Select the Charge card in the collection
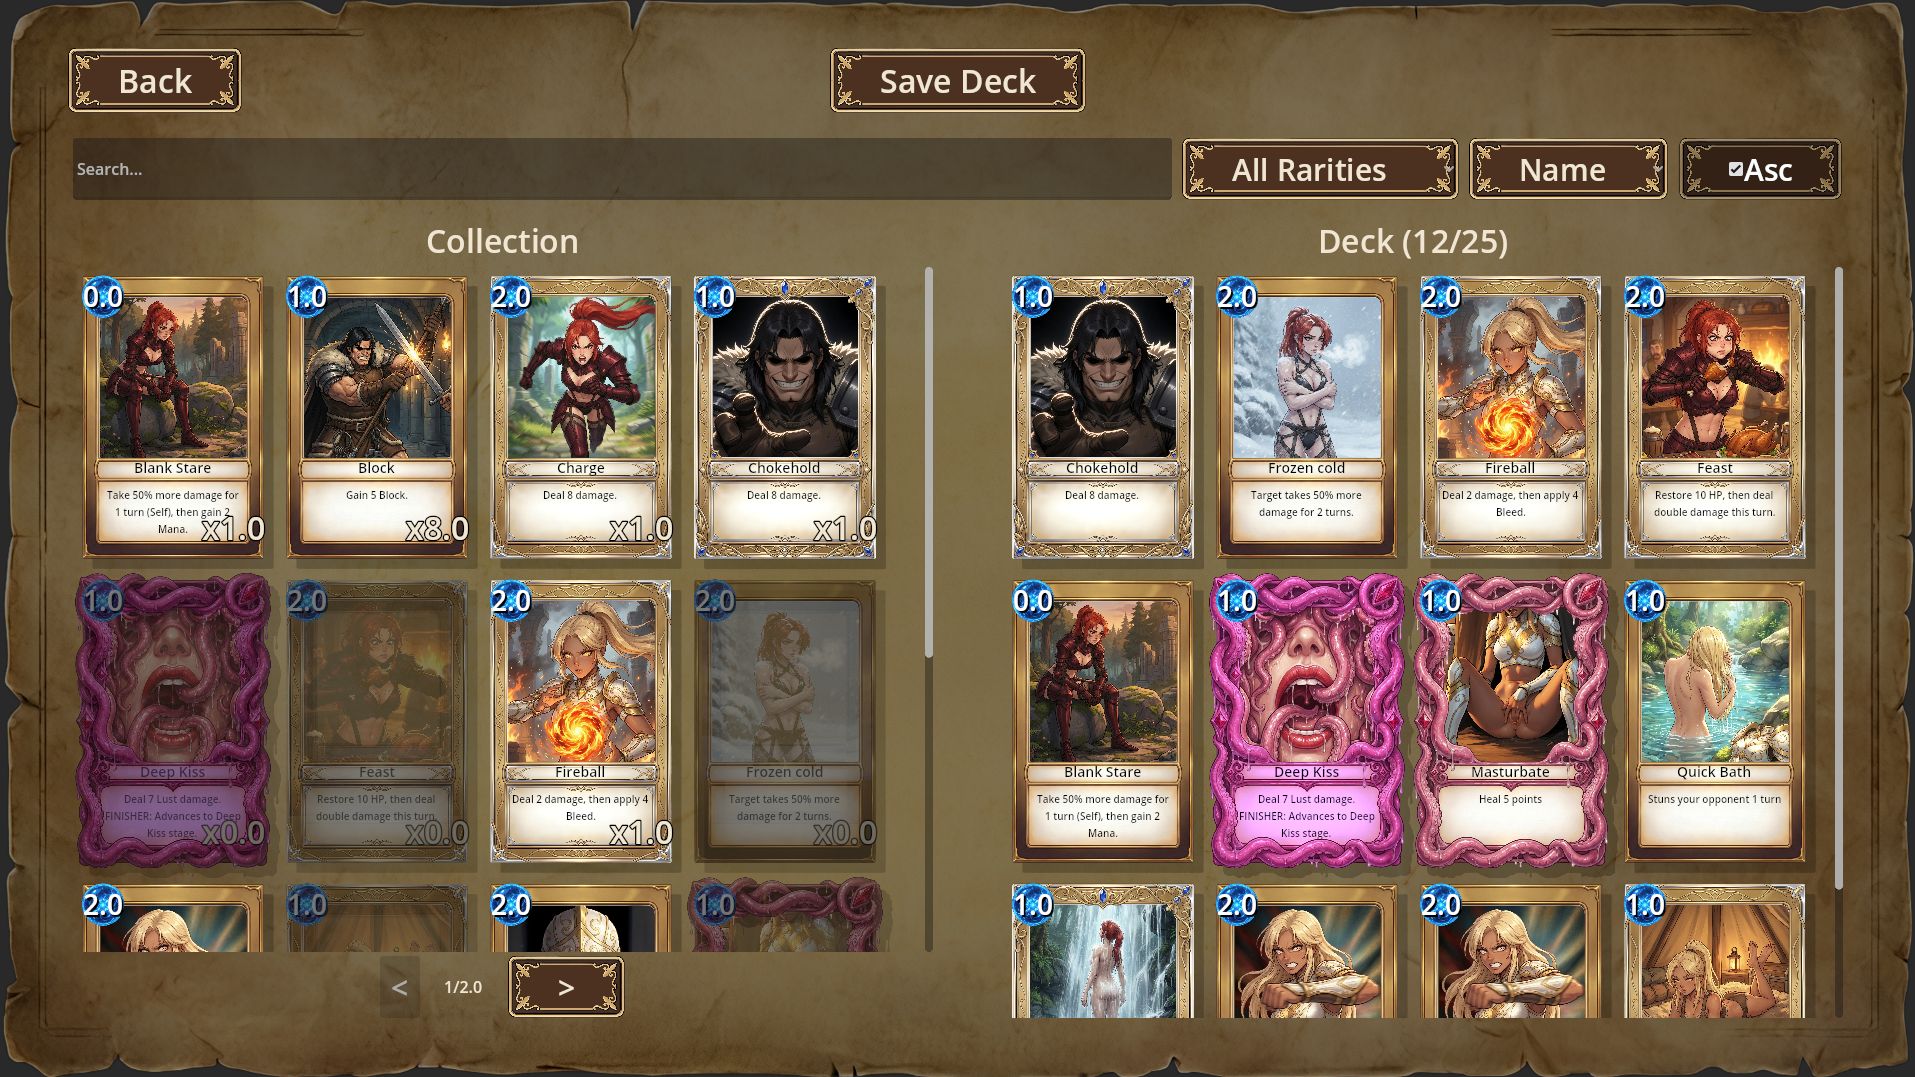Image resolution: width=1915 pixels, height=1077 pixels. [x=581, y=417]
